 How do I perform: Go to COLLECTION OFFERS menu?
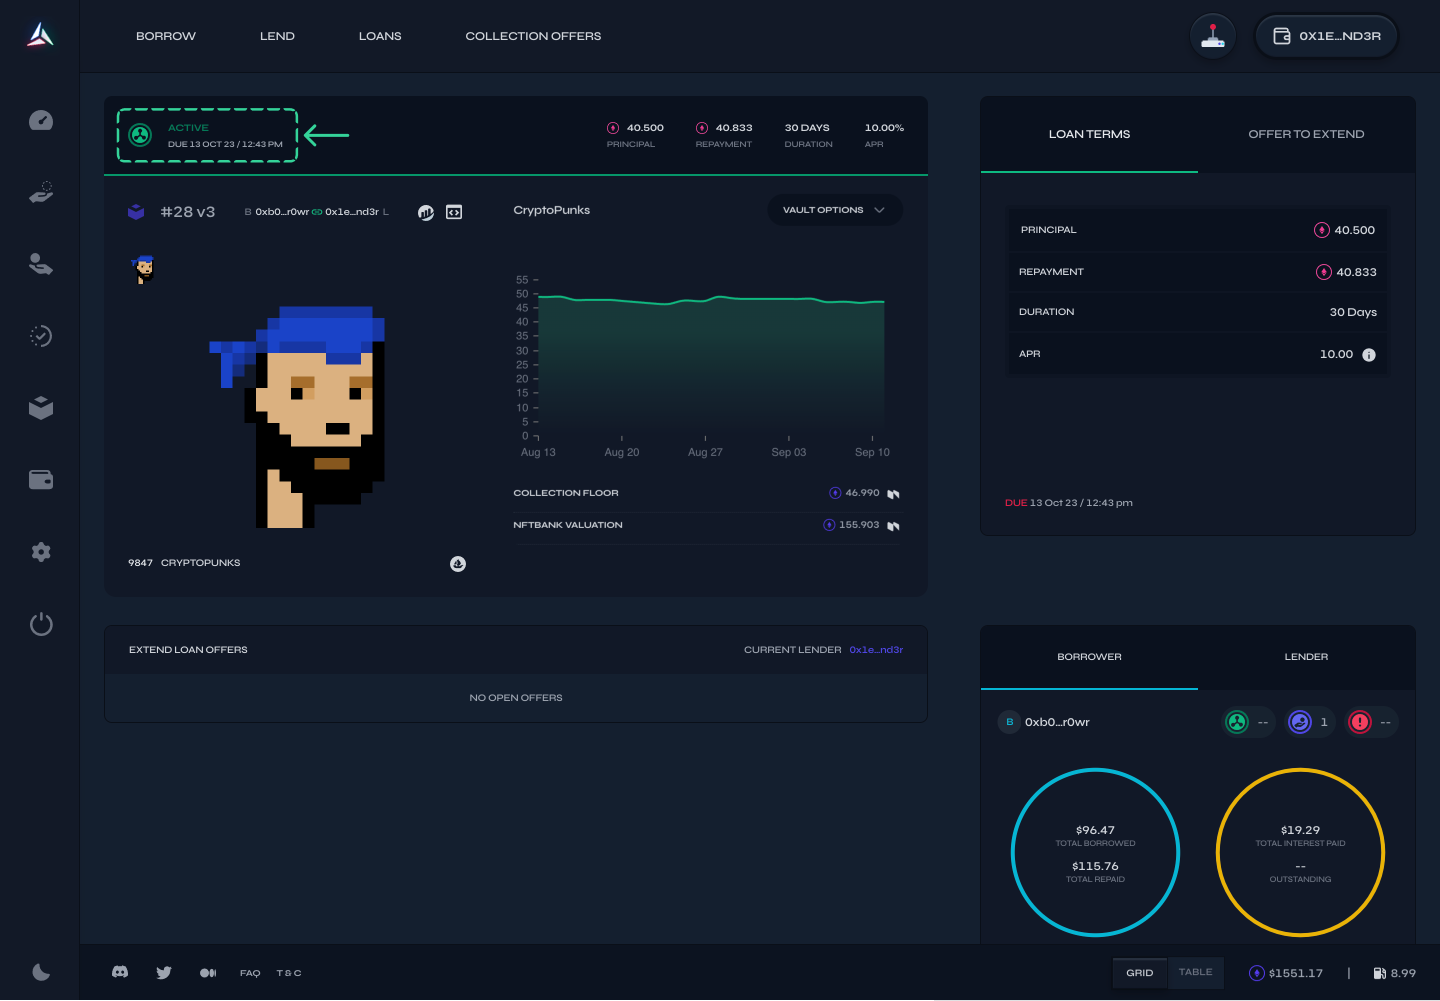(533, 36)
